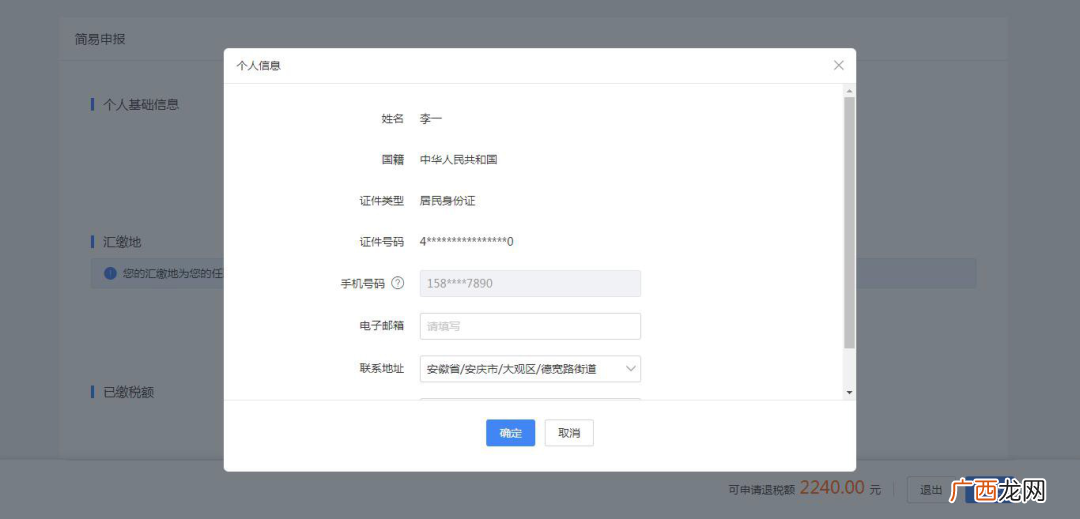Close the 个人信息 dialog with X
The height and width of the screenshot is (519, 1080).
(x=838, y=65)
